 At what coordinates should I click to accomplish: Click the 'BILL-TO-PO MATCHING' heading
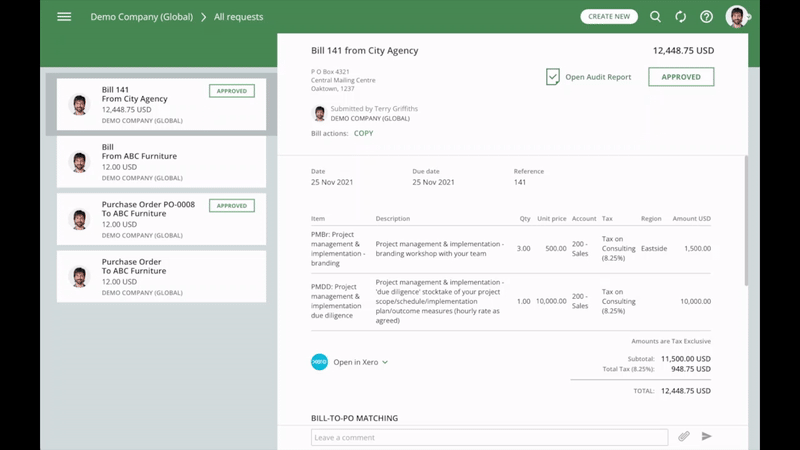pyautogui.click(x=355, y=418)
